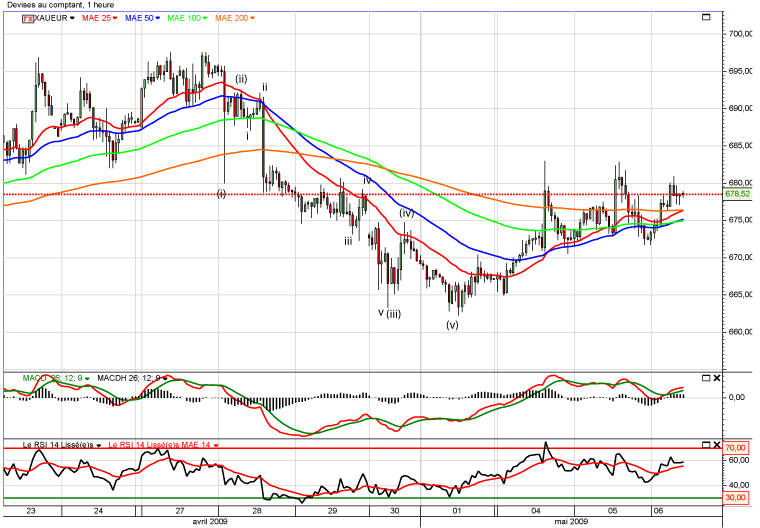Close the MACD indicator panel
Image resolution: width=760 pixels, height=528 pixels.
click(x=717, y=377)
